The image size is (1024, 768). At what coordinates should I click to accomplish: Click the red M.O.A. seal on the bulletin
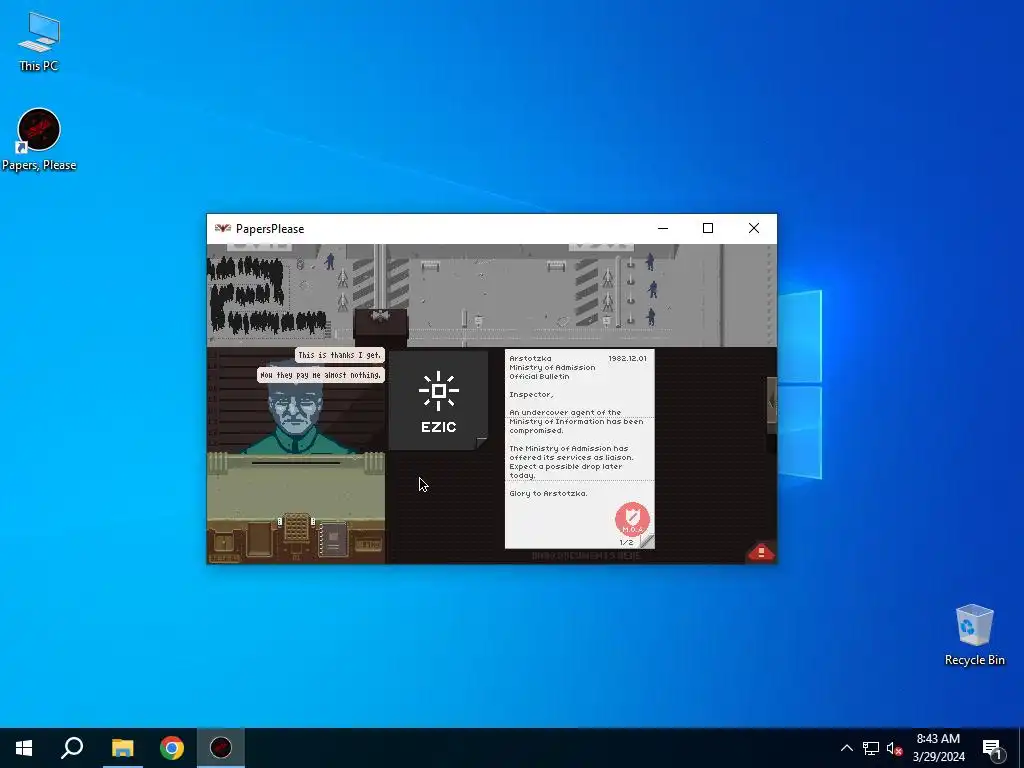[x=632, y=519]
